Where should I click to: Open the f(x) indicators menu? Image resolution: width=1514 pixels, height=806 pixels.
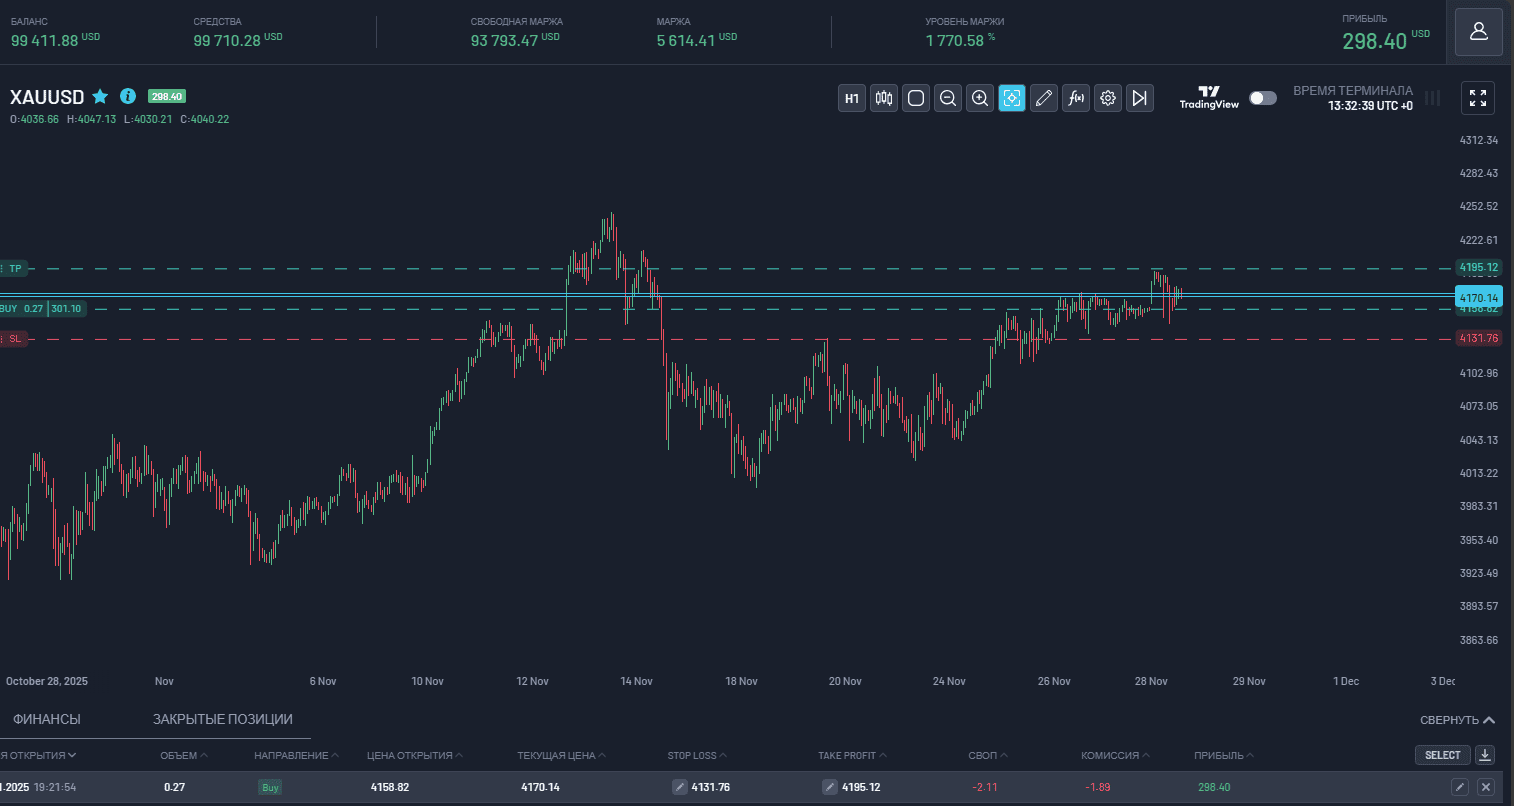[1076, 98]
